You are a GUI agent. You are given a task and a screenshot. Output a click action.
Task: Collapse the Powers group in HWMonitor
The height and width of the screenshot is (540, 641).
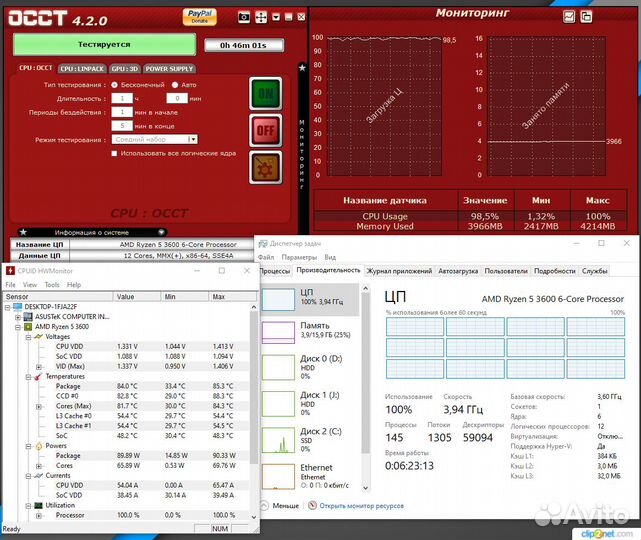point(28,446)
